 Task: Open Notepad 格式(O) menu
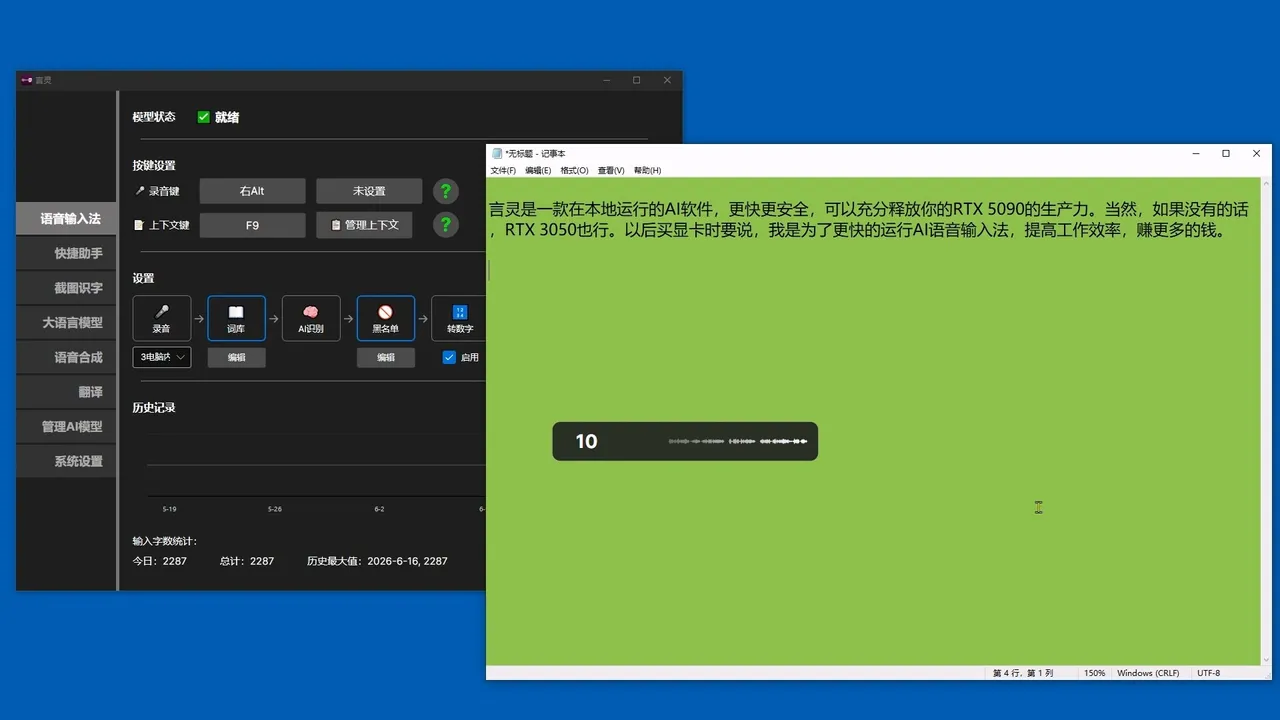[574, 170]
